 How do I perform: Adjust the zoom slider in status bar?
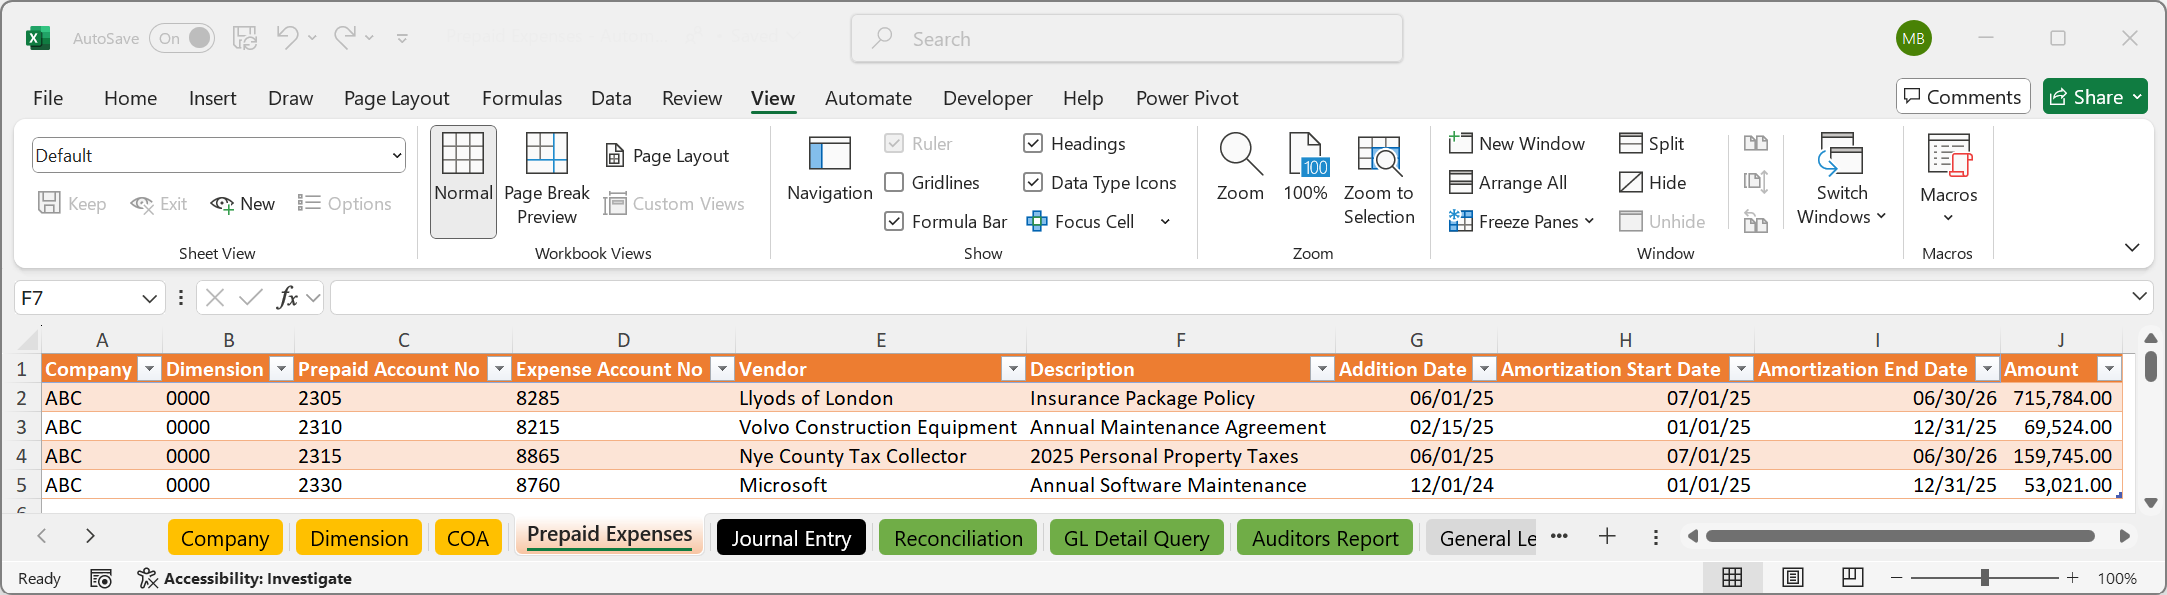pyautogui.click(x=1985, y=578)
